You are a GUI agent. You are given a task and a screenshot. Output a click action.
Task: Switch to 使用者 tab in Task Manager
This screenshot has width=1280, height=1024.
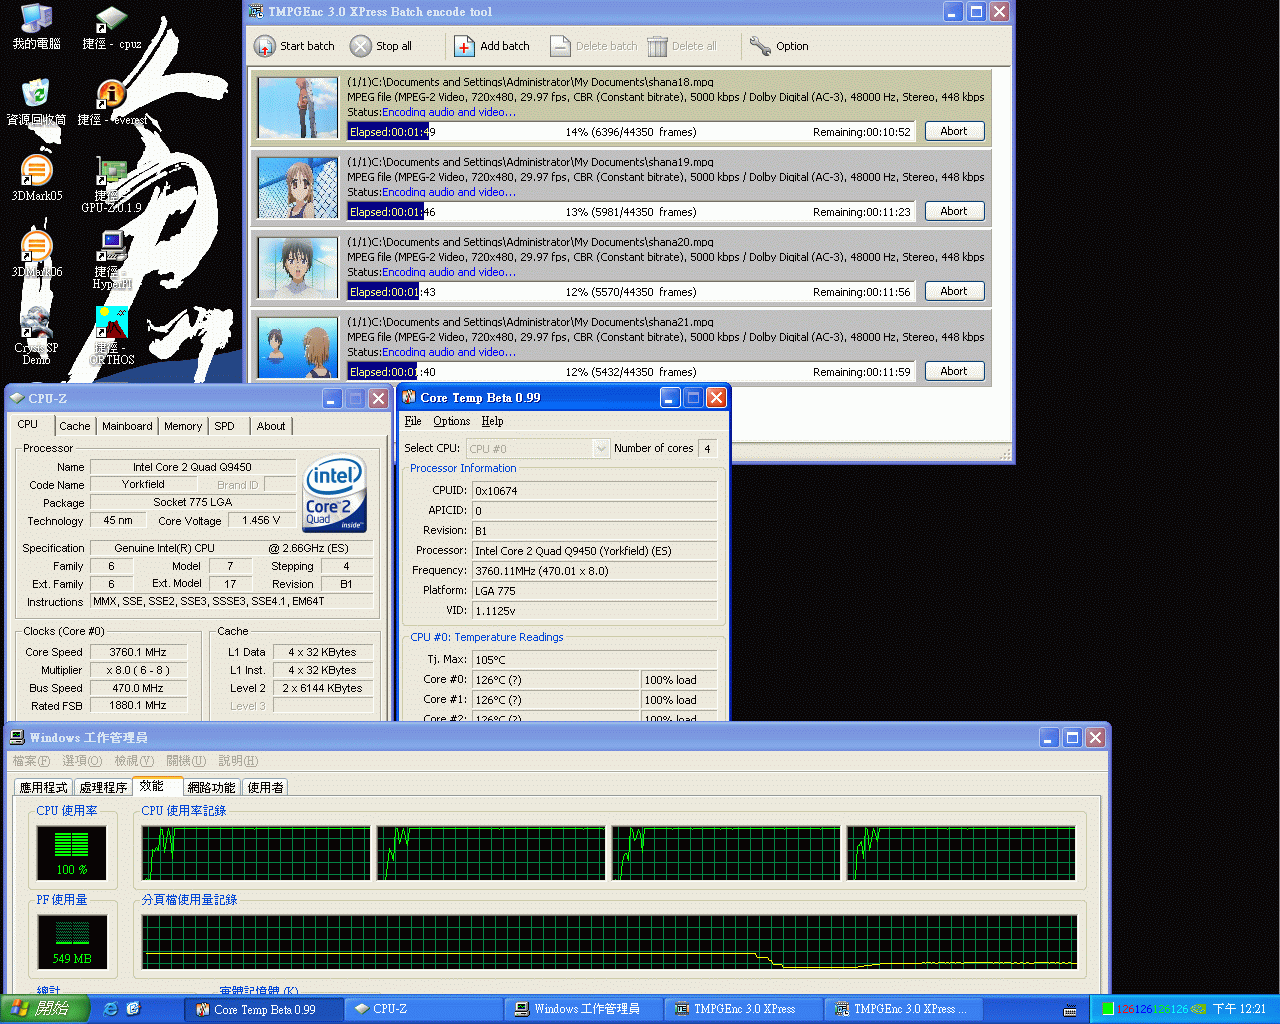(x=265, y=788)
